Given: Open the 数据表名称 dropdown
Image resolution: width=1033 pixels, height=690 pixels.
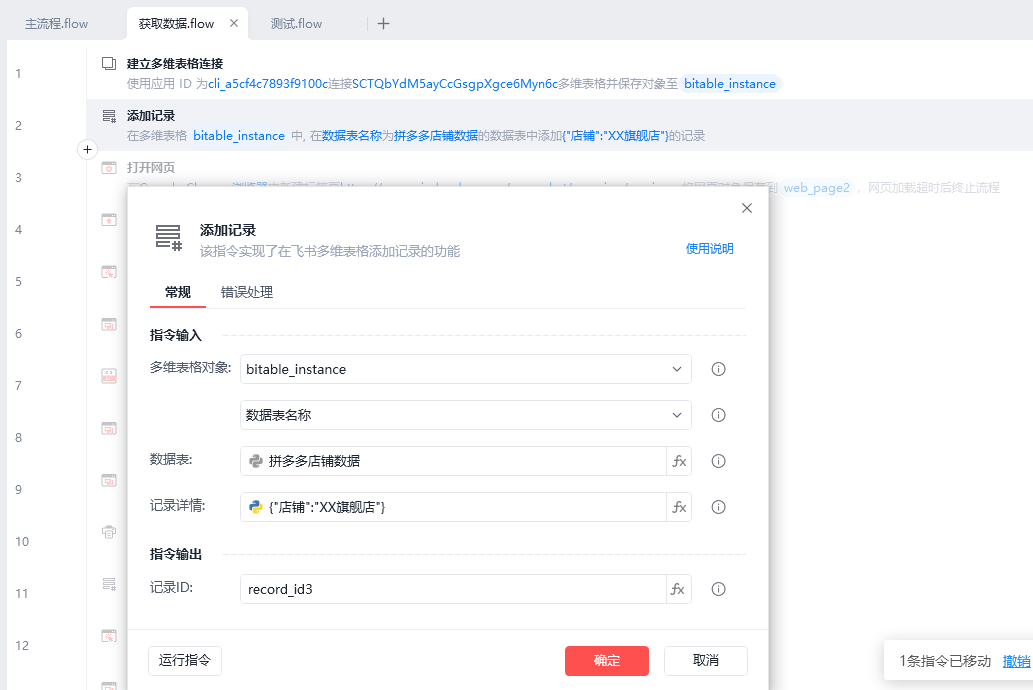Looking at the screenshot, I should (466, 415).
